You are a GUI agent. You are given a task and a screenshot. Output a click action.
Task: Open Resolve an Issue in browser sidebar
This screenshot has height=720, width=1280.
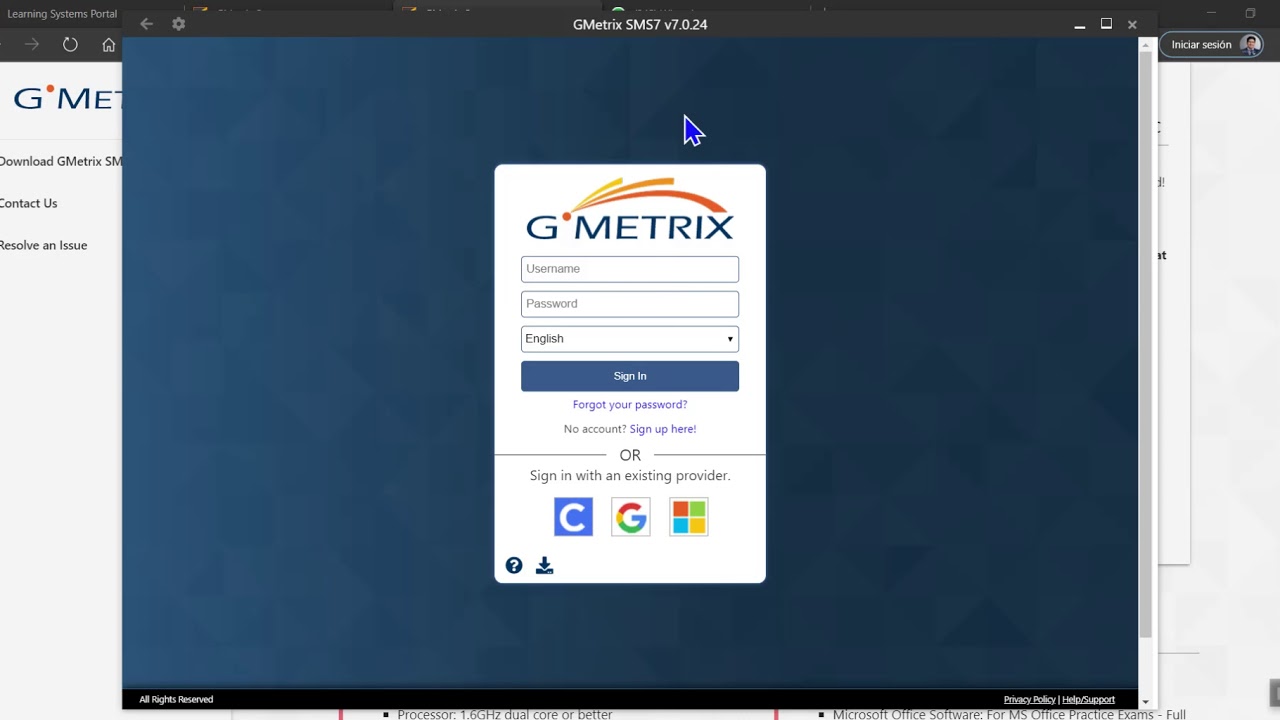44,245
